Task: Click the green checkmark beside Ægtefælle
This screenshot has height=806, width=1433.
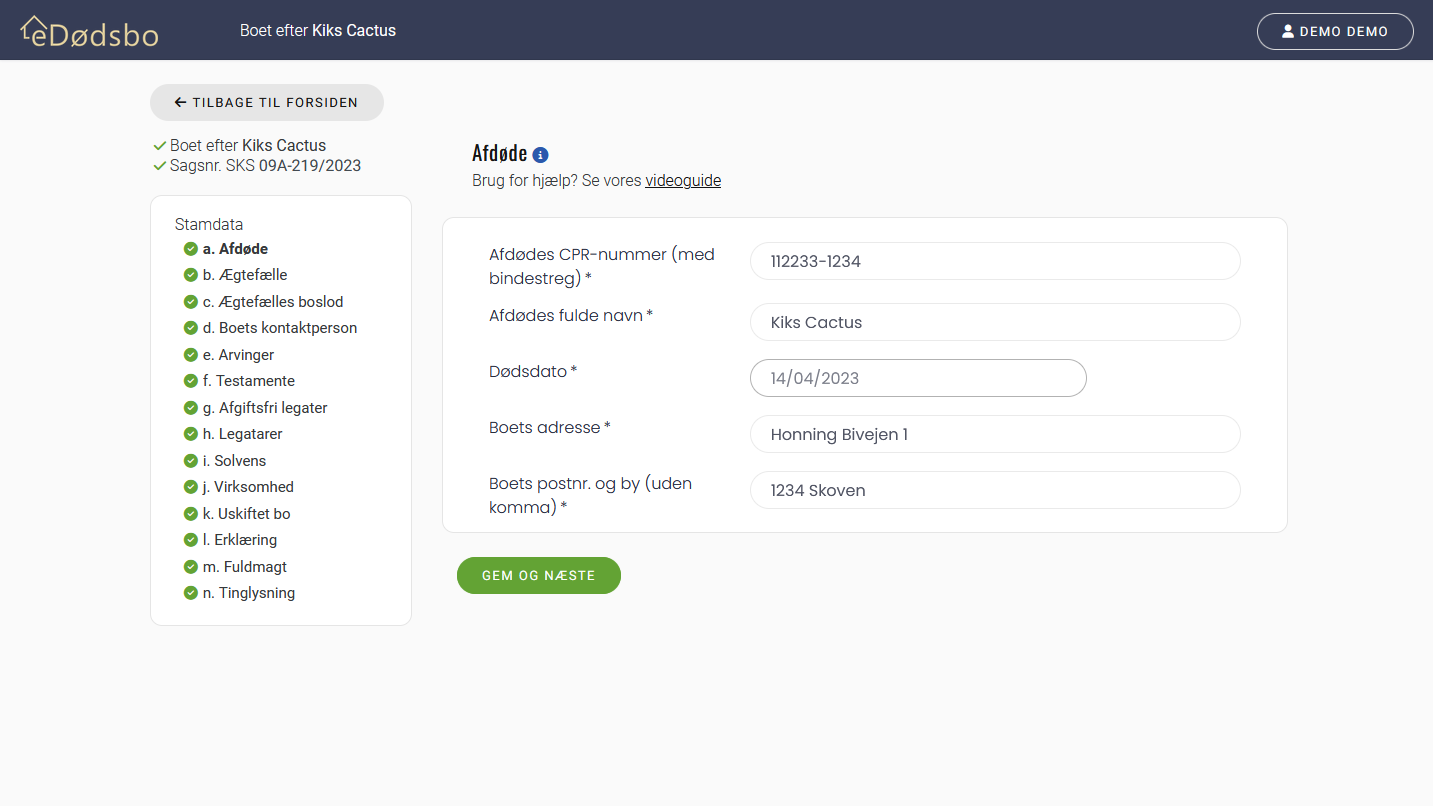Action: [x=190, y=275]
